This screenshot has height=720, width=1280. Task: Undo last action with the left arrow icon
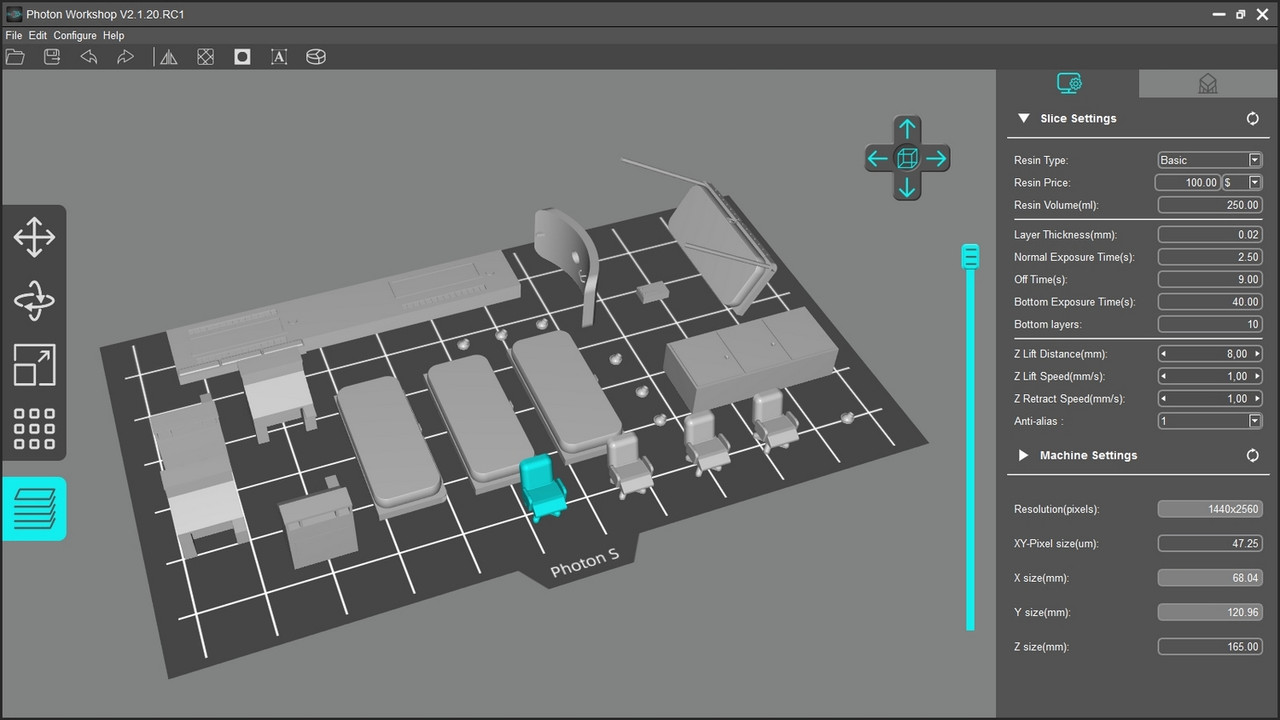[89, 57]
